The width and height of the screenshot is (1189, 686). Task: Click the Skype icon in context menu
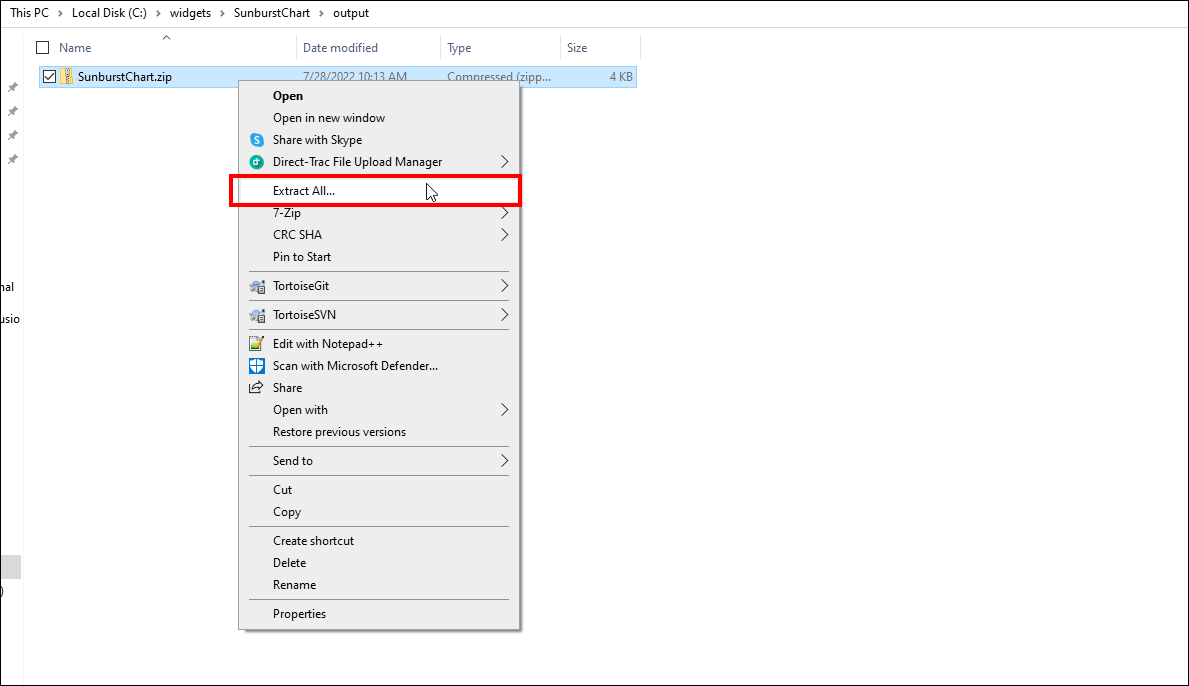pos(257,140)
